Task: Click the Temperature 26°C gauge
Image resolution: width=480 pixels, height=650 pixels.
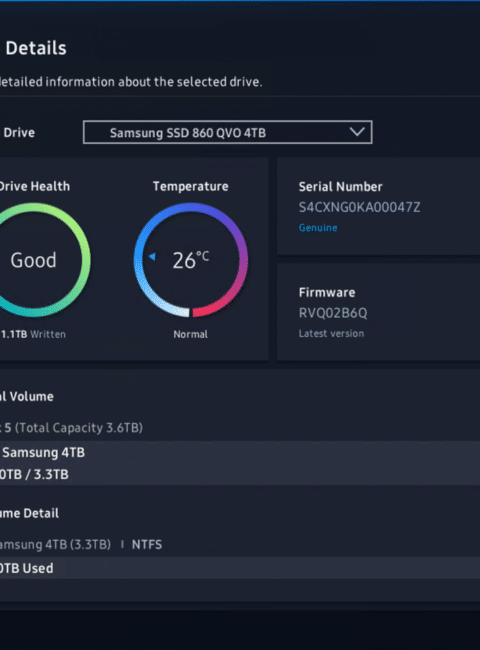Action: [191, 260]
